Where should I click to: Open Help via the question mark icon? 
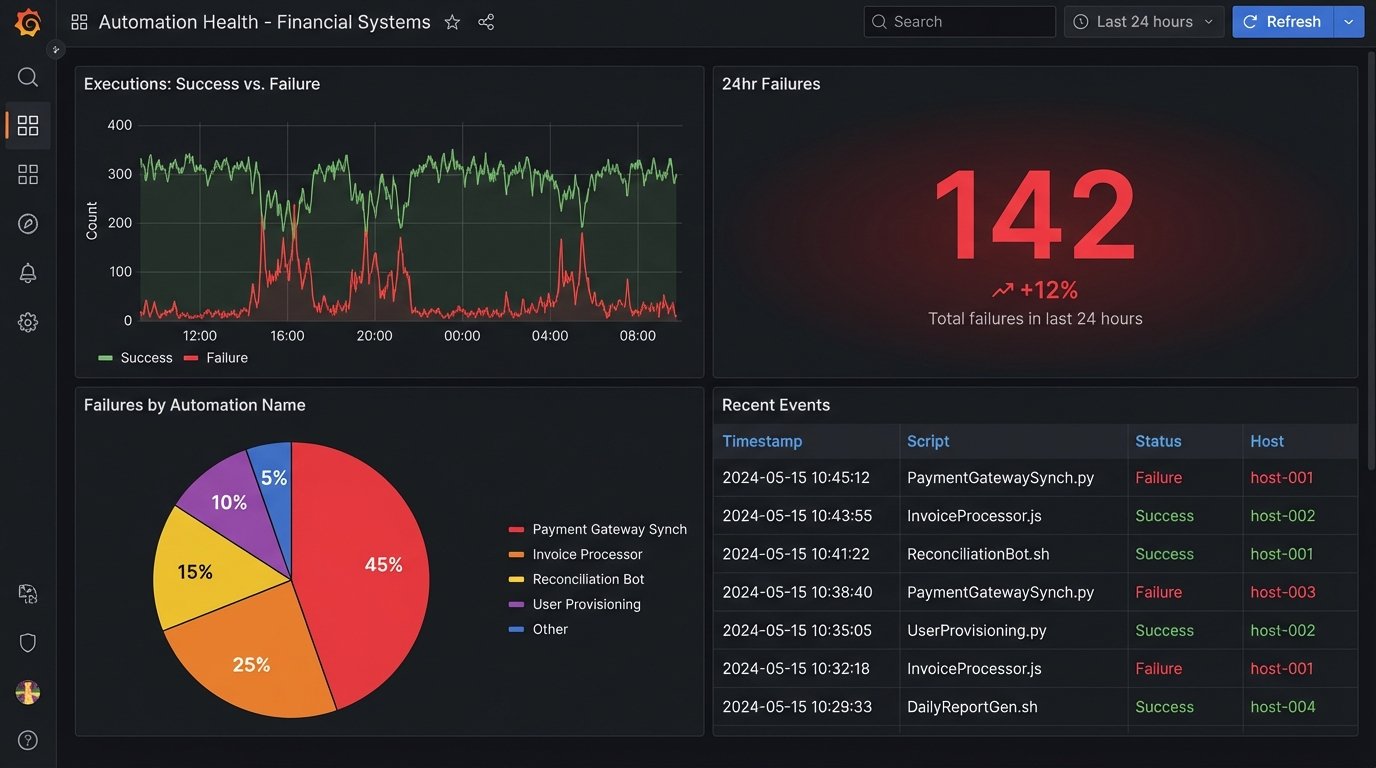[x=27, y=739]
